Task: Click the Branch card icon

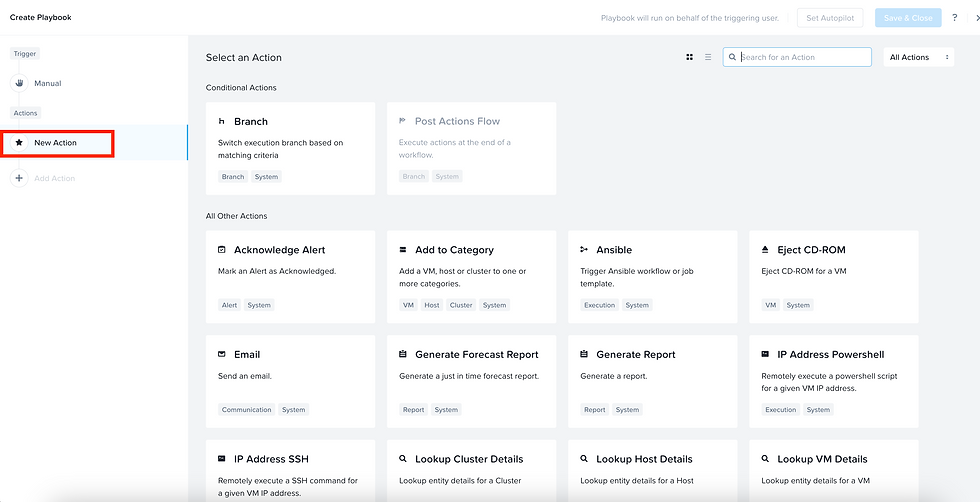Action: click(x=221, y=121)
